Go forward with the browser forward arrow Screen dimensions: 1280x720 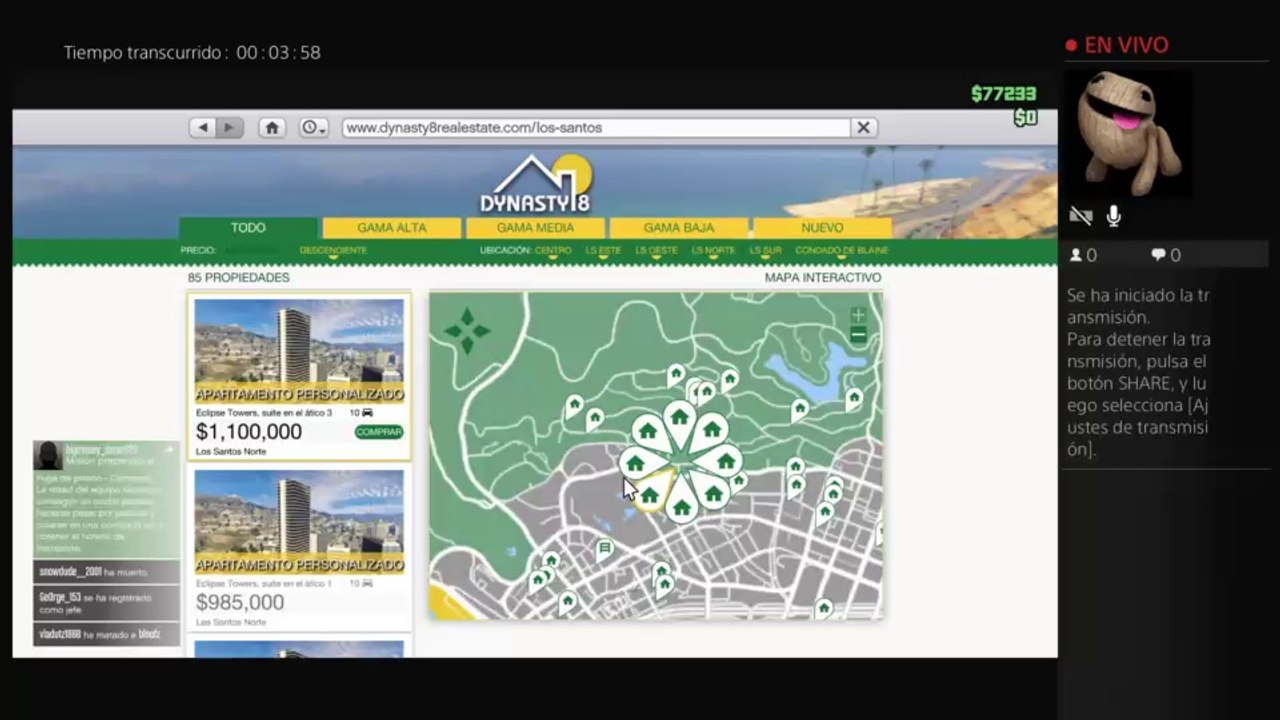tap(230, 128)
